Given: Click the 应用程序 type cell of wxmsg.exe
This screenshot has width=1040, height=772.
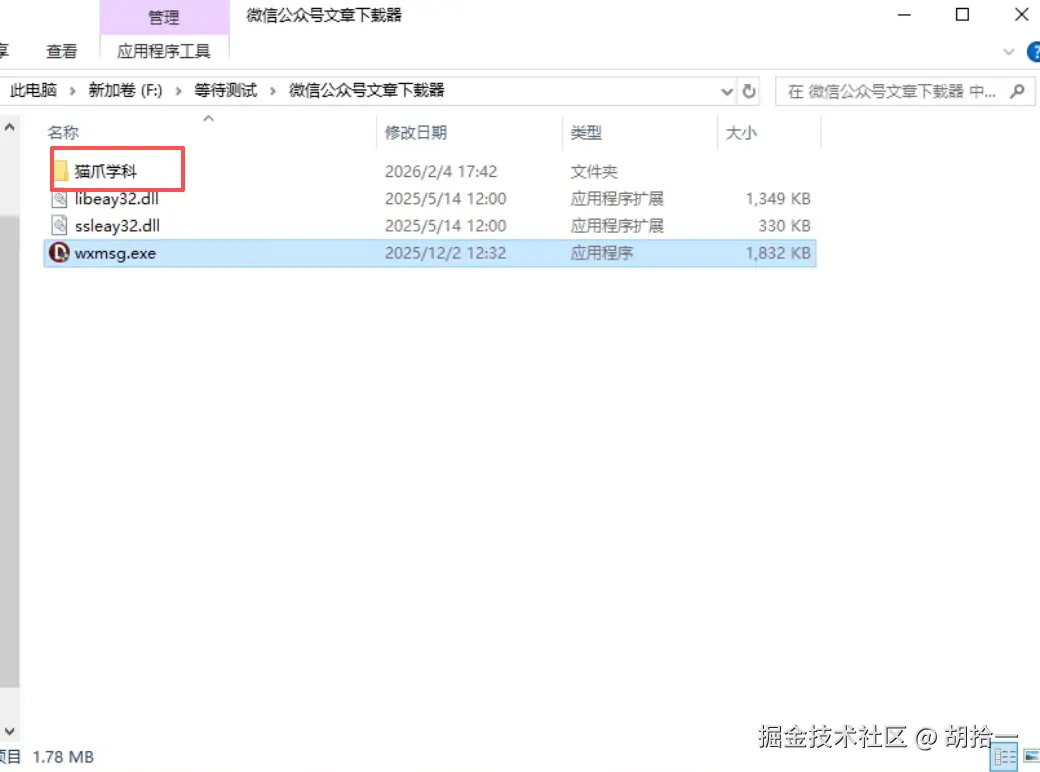Looking at the screenshot, I should (x=602, y=253).
